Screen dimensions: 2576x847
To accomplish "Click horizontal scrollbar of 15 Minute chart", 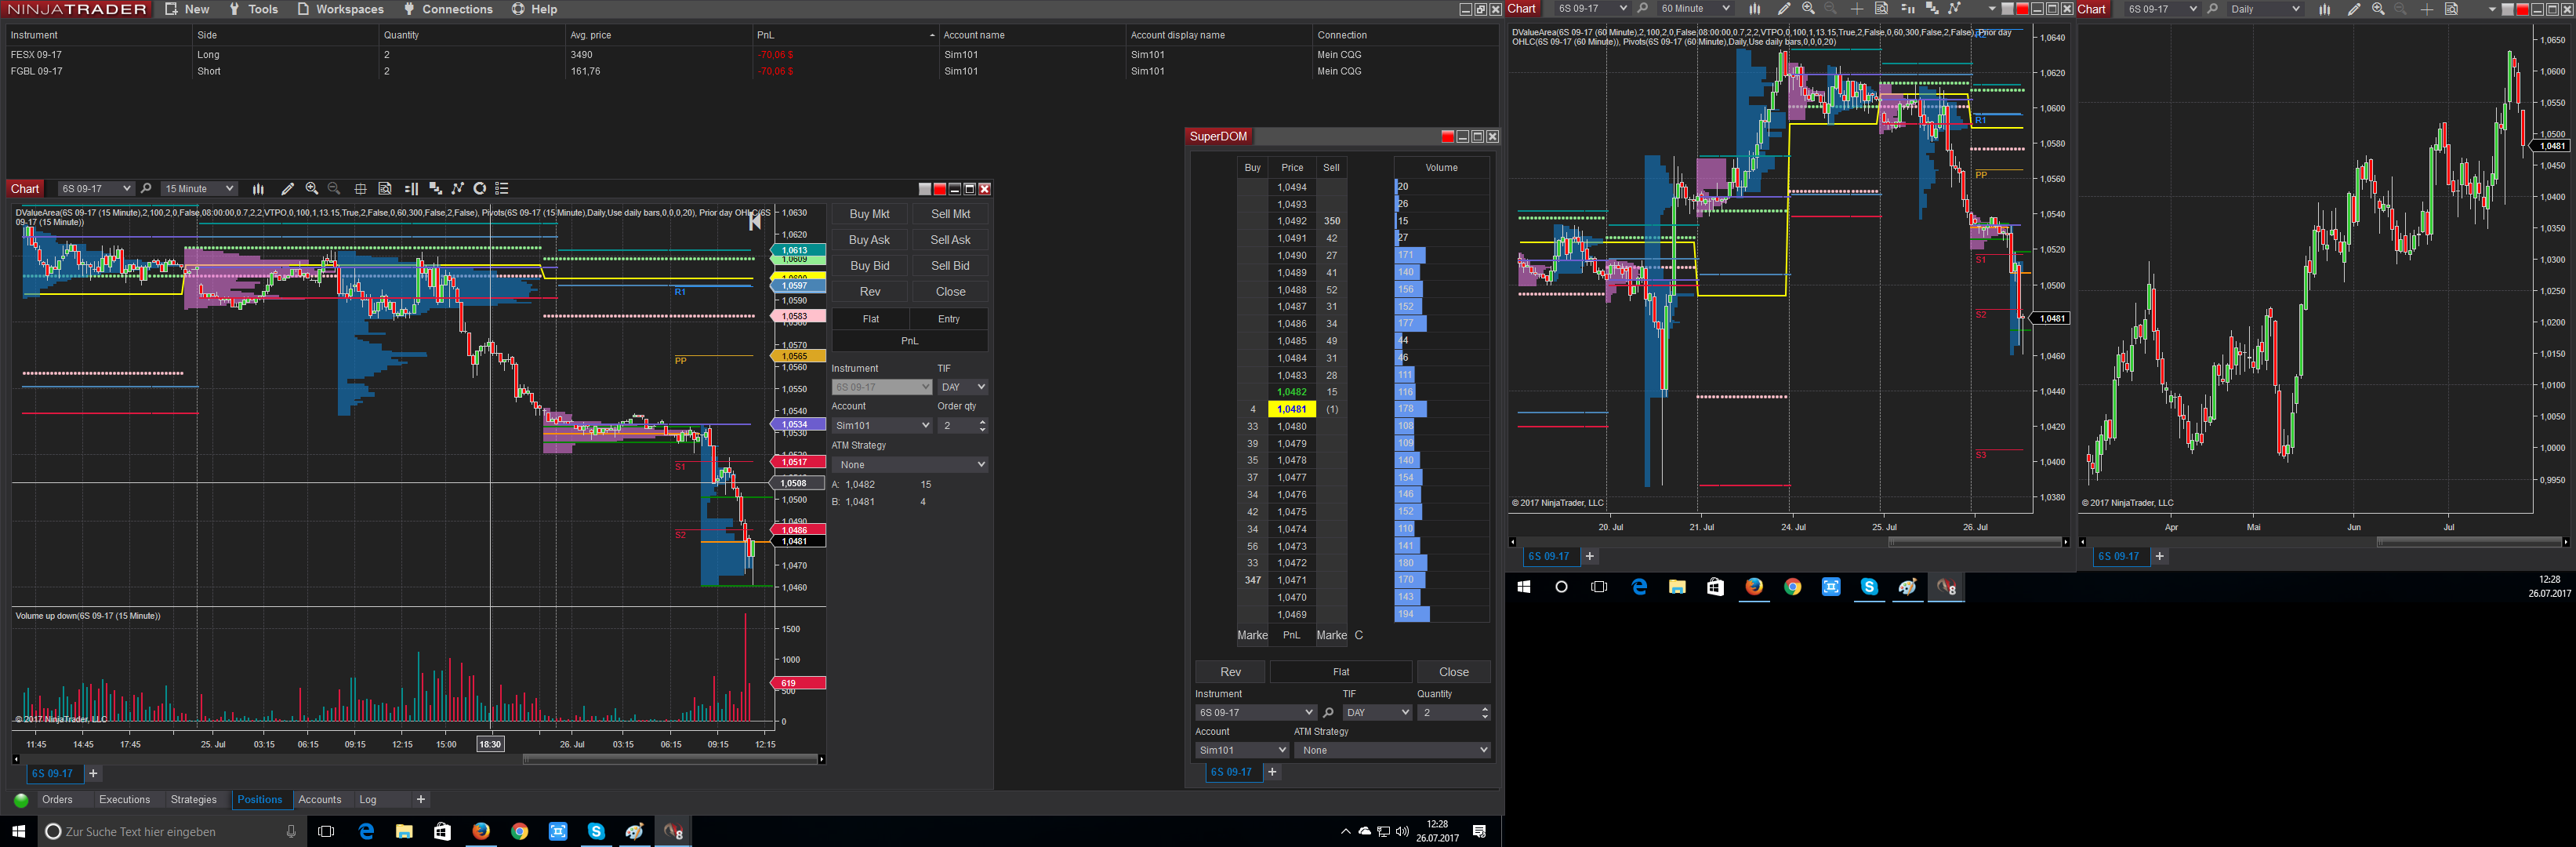I will tap(670, 760).
